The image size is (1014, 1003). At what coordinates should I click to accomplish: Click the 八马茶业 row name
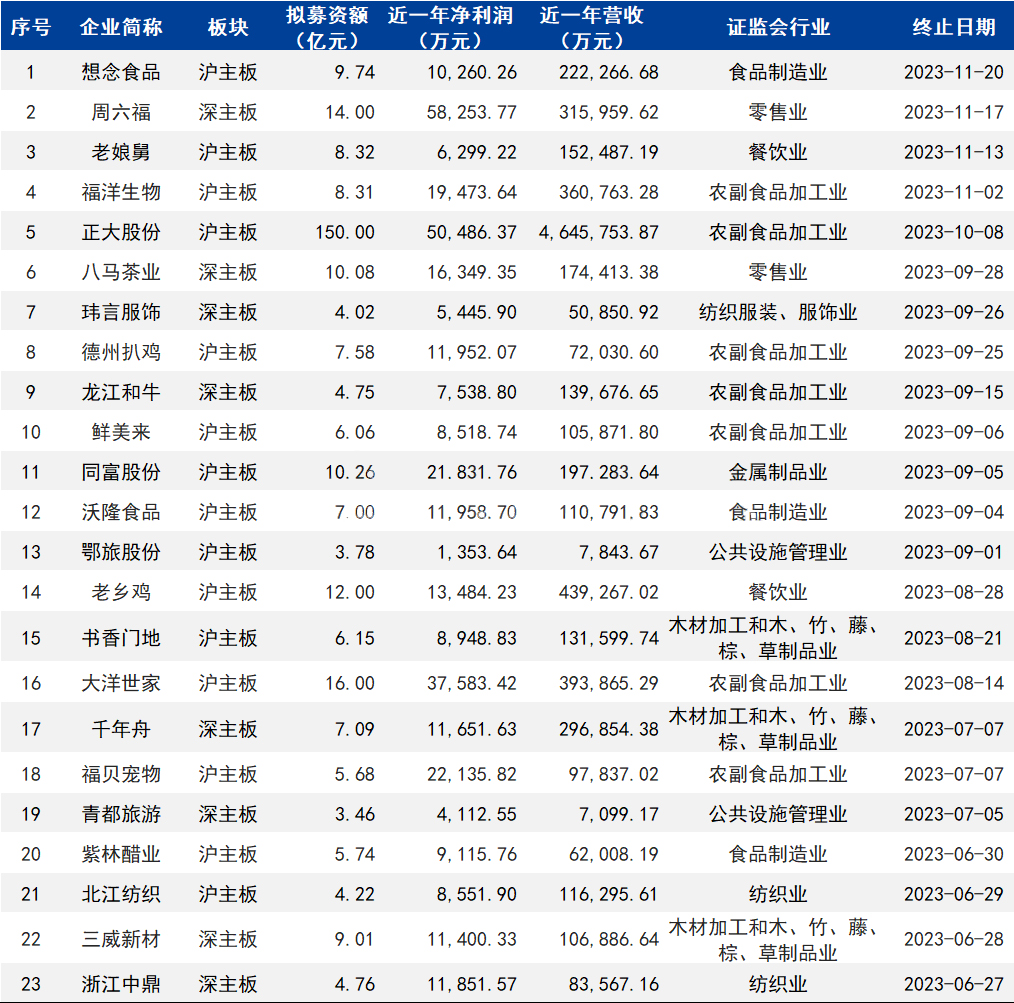(121, 272)
